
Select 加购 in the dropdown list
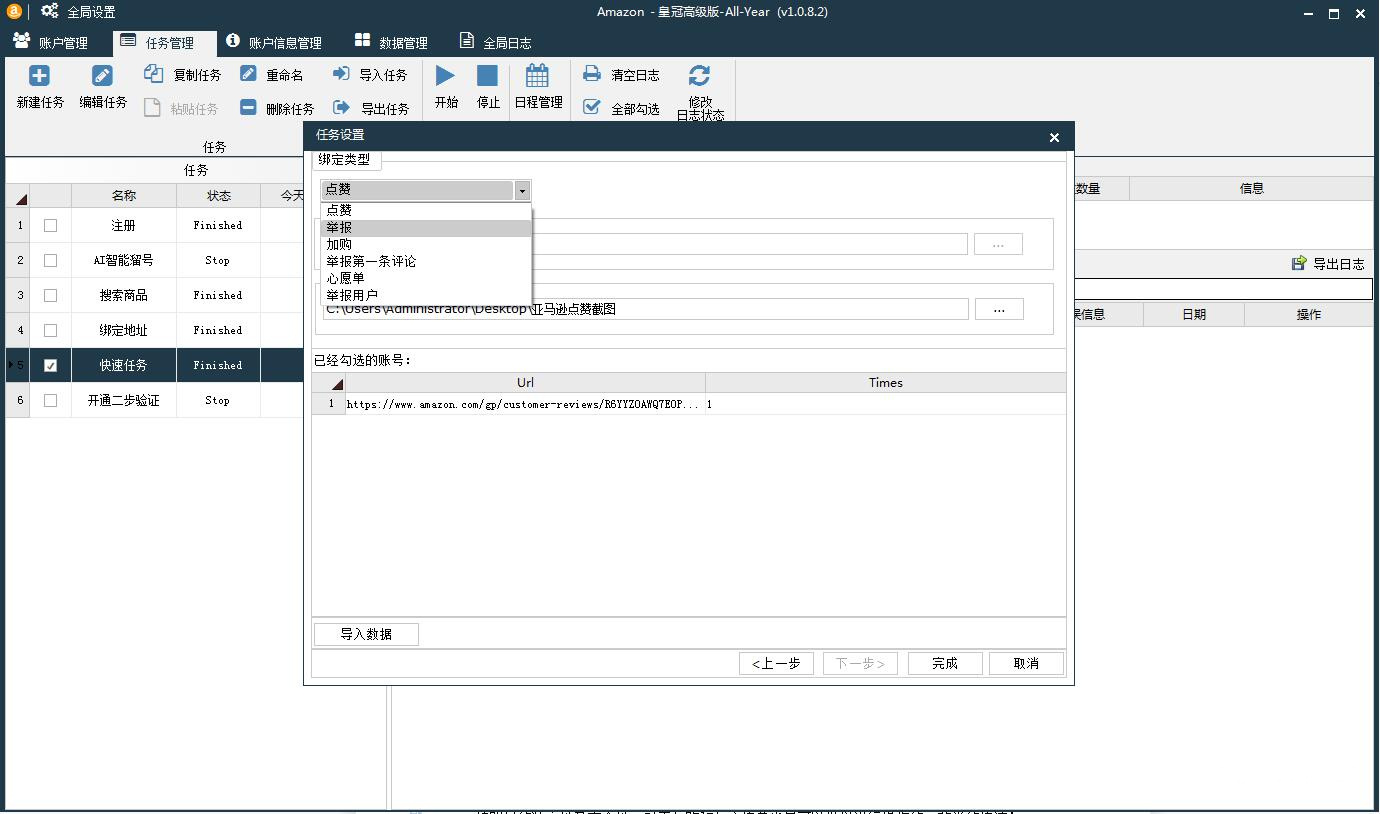pyautogui.click(x=426, y=245)
